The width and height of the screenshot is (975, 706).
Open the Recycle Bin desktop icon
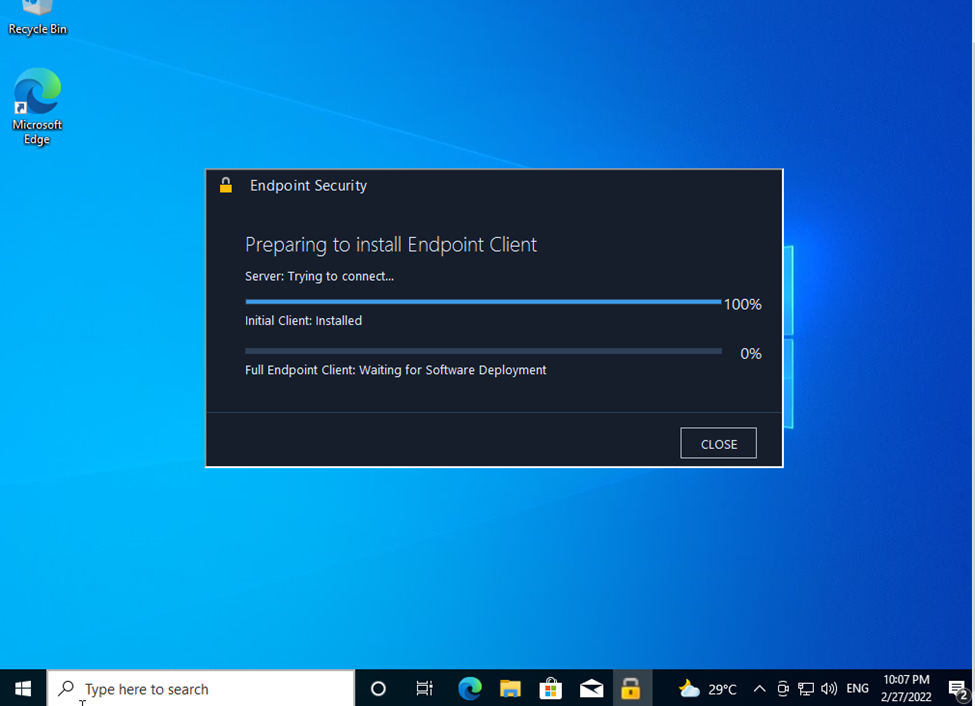(x=37, y=19)
